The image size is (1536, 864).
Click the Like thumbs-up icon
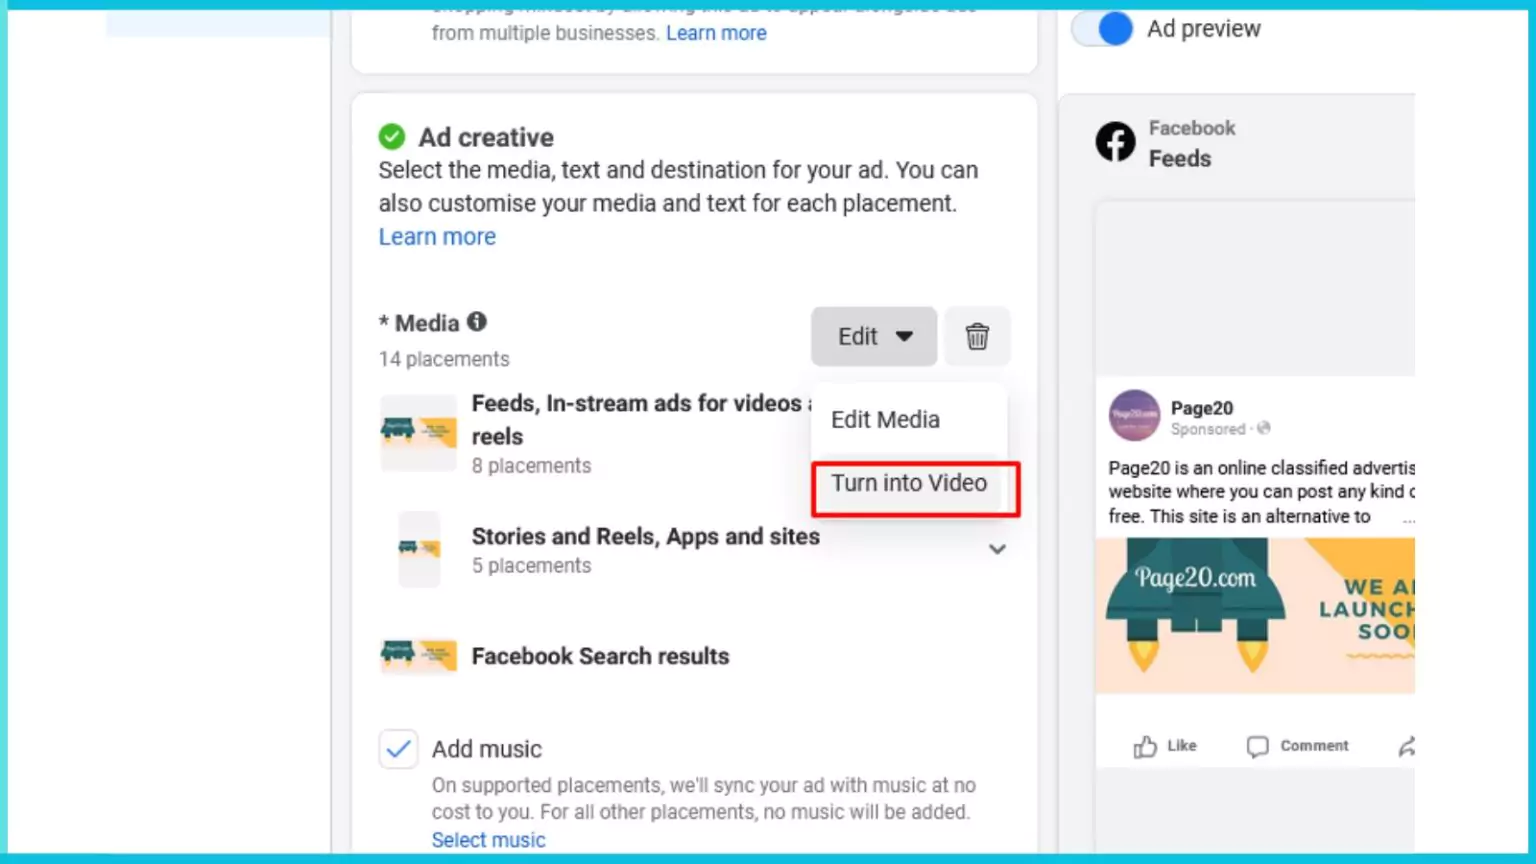1145,746
